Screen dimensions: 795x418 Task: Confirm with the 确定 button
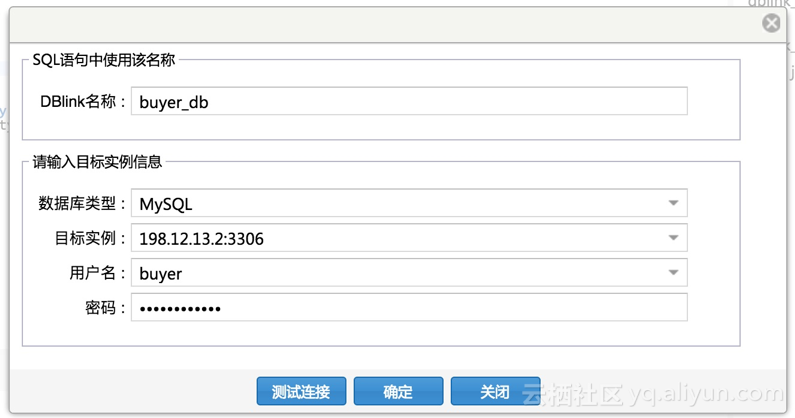click(x=398, y=391)
